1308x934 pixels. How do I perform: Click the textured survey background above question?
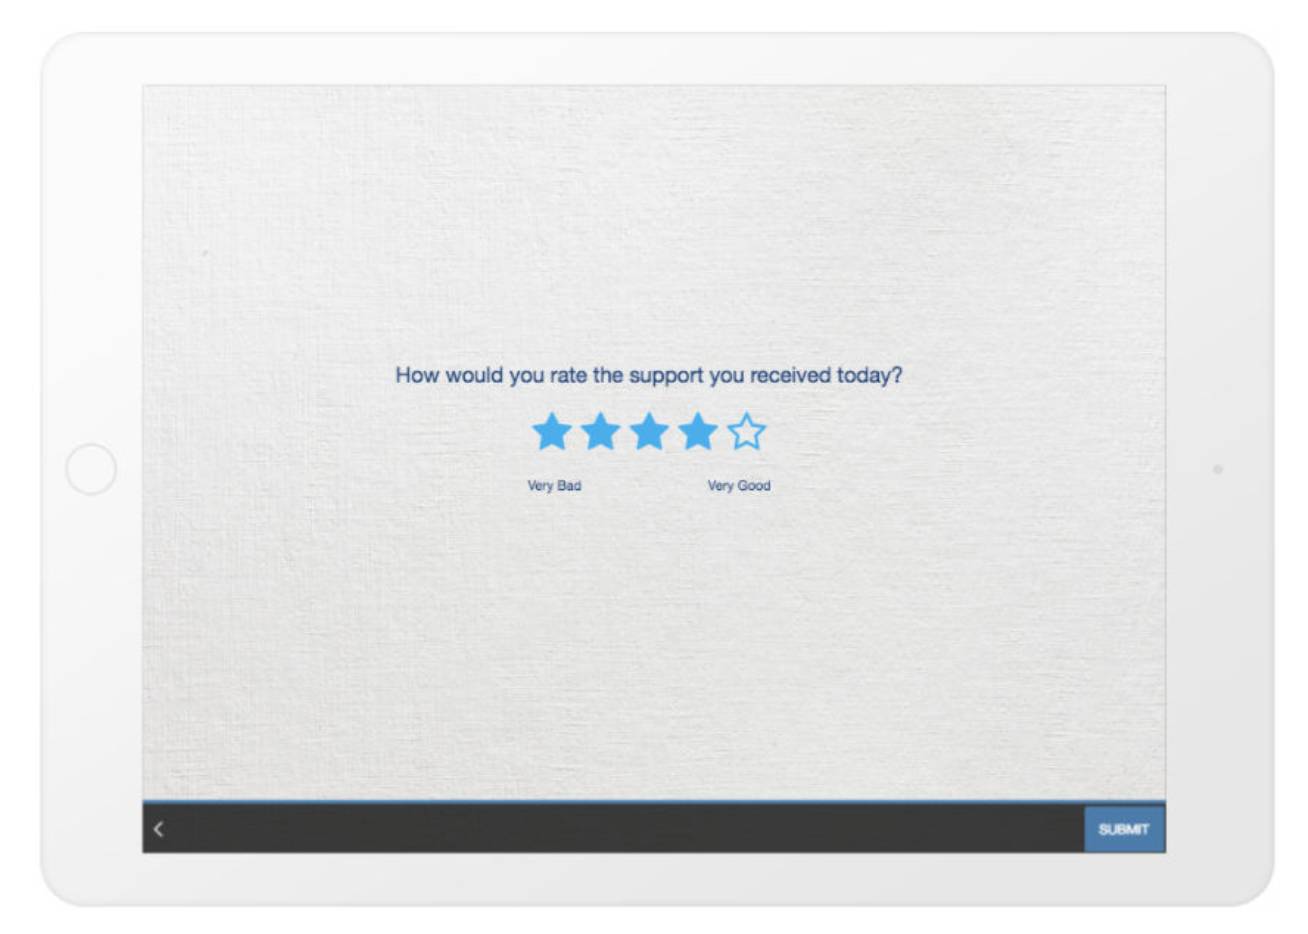tap(654, 220)
